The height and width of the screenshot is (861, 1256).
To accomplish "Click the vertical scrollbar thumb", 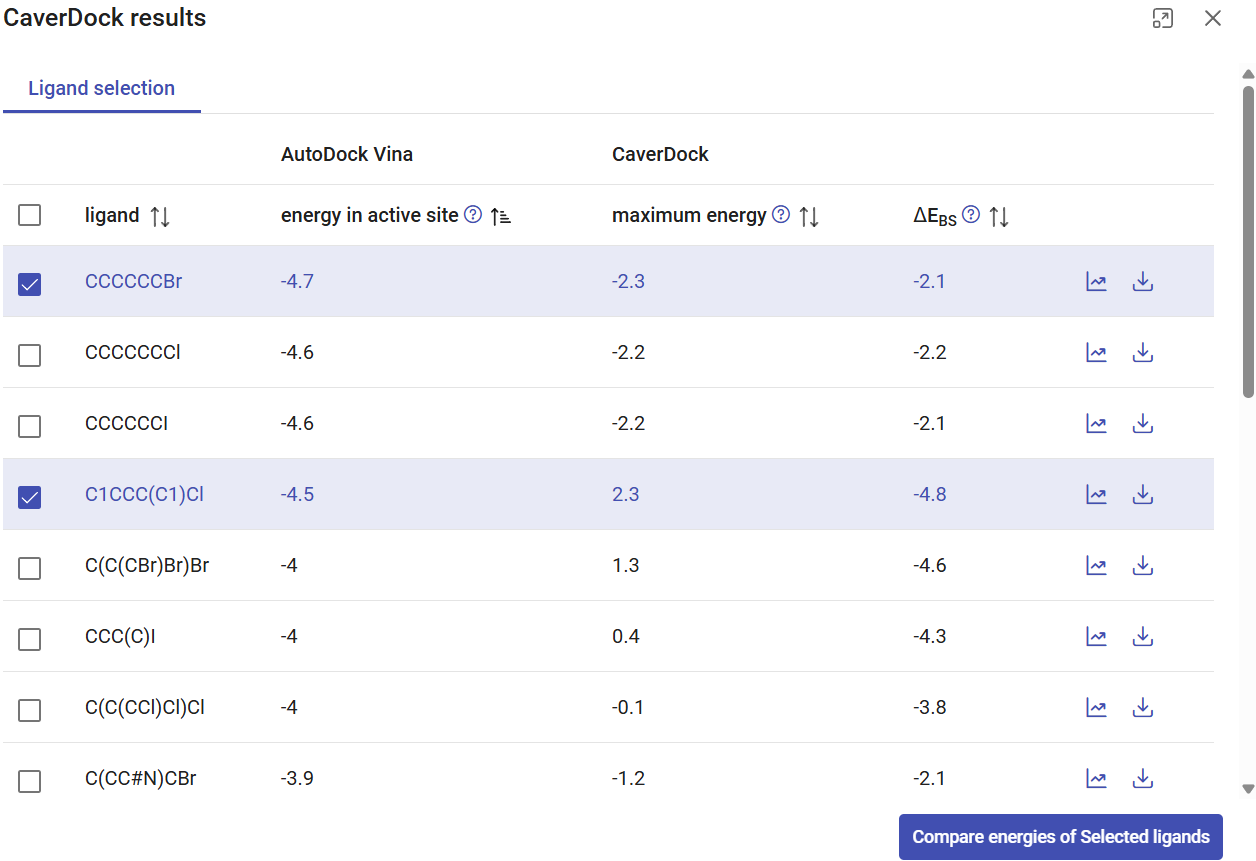I will (1248, 240).
